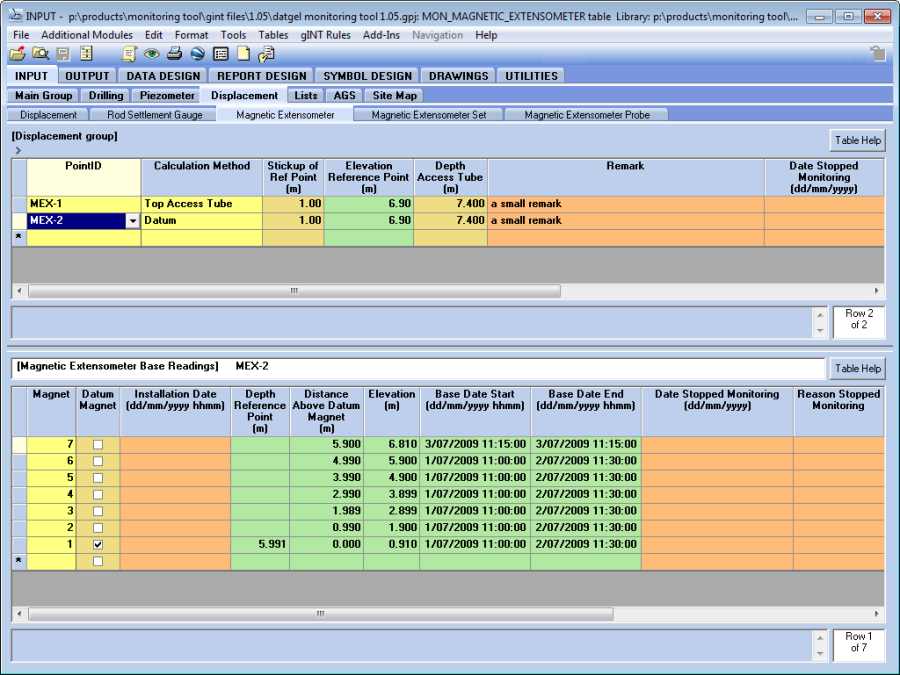Click the clipboard icon at toolbar right
The width and height of the screenshot is (900, 675).
[877, 54]
